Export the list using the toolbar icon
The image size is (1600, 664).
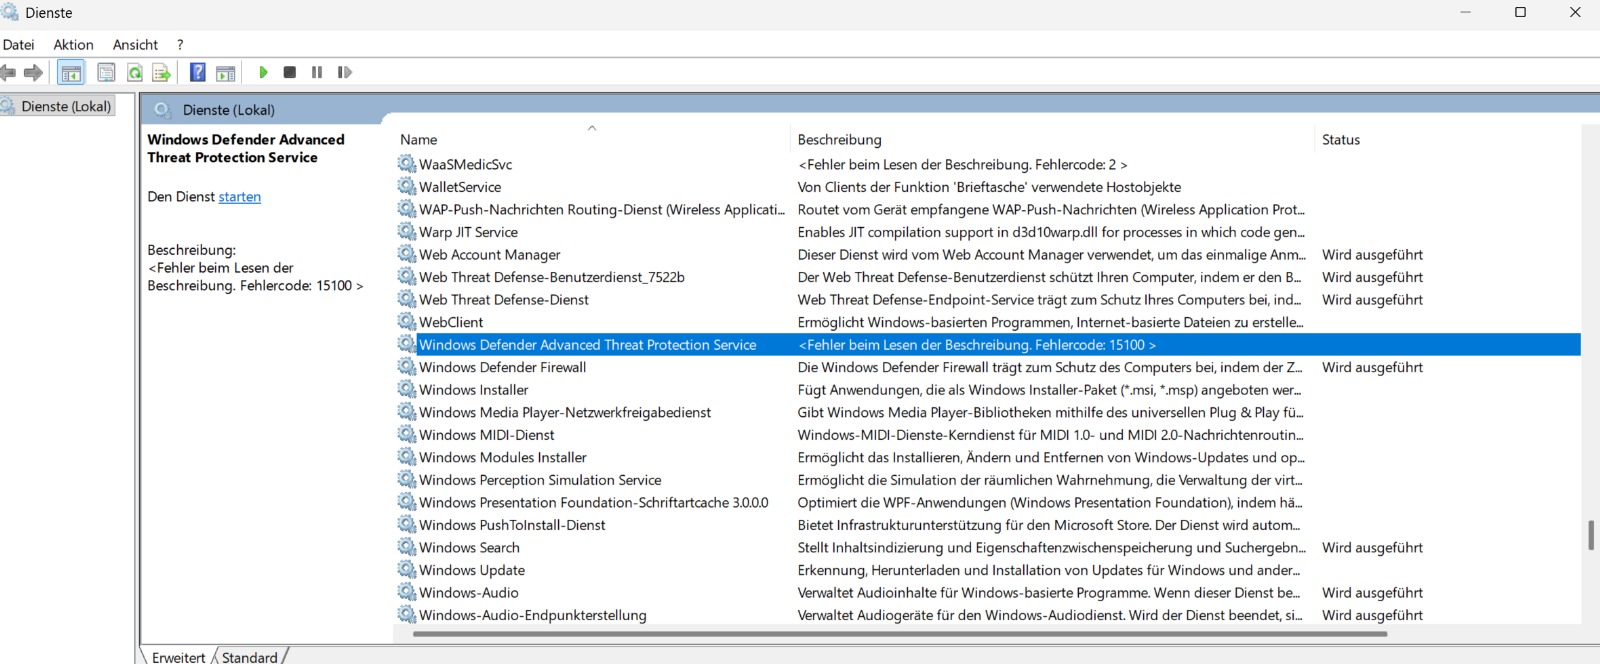point(161,72)
